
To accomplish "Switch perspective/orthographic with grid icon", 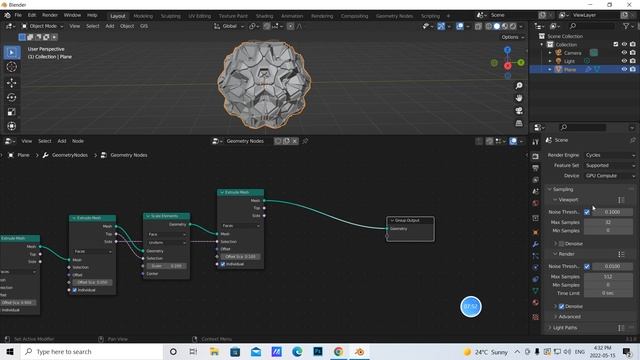I will pos(519,123).
